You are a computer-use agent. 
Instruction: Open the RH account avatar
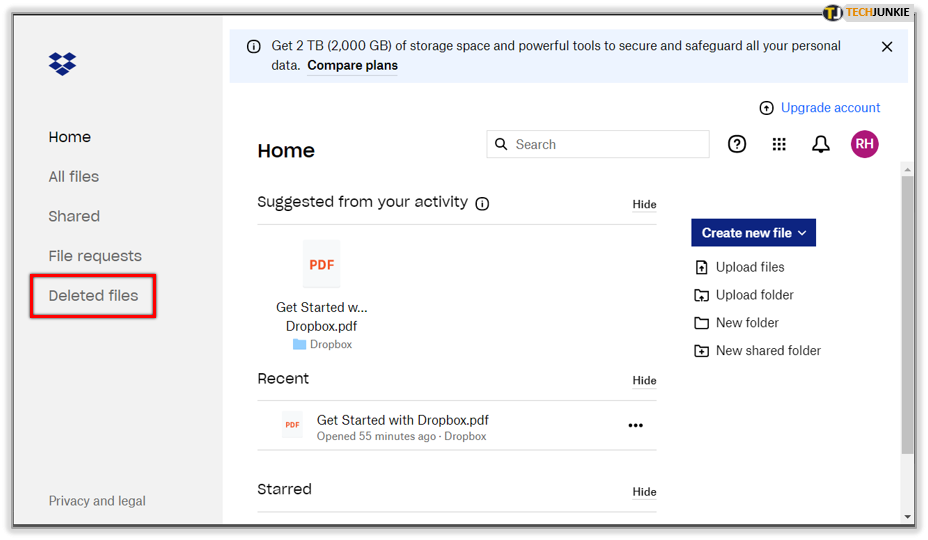pos(864,144)
